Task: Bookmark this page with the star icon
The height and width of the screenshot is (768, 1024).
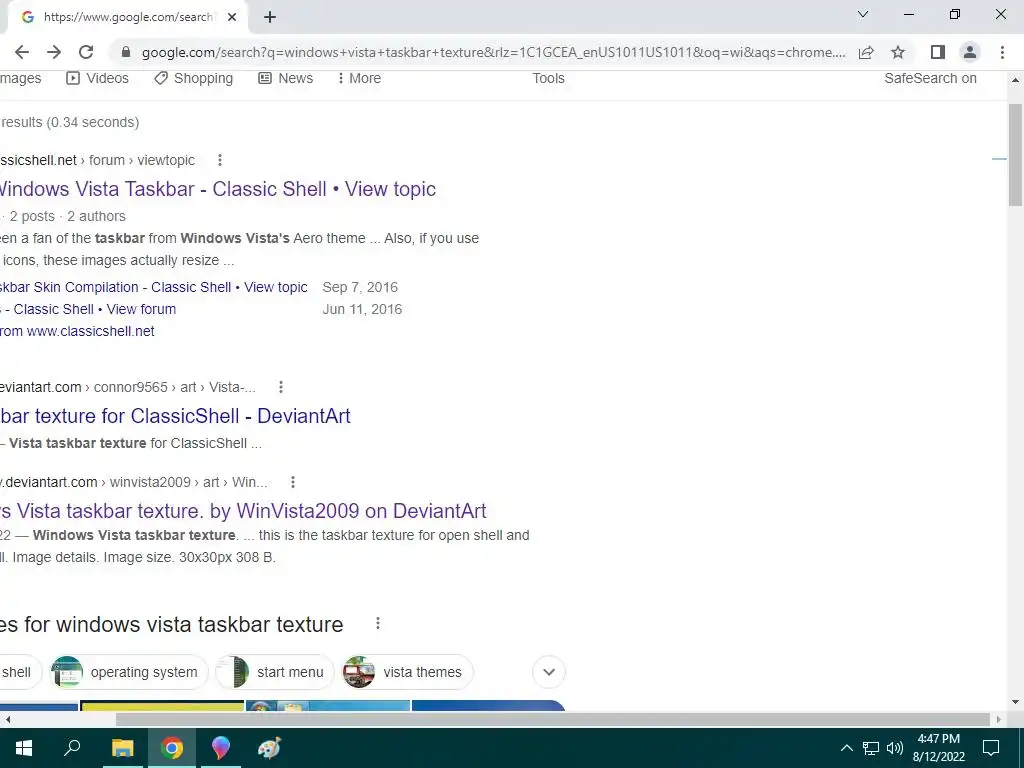Action: tap(898, 52)
